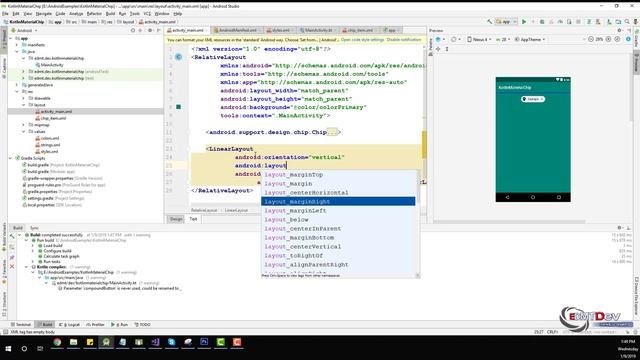Click the status bar tool window toggle icon

coord(5,332)
